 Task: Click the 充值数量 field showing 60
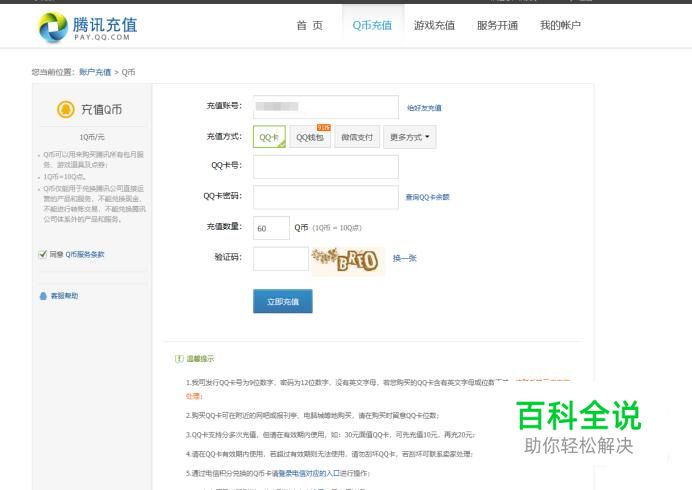271,228
